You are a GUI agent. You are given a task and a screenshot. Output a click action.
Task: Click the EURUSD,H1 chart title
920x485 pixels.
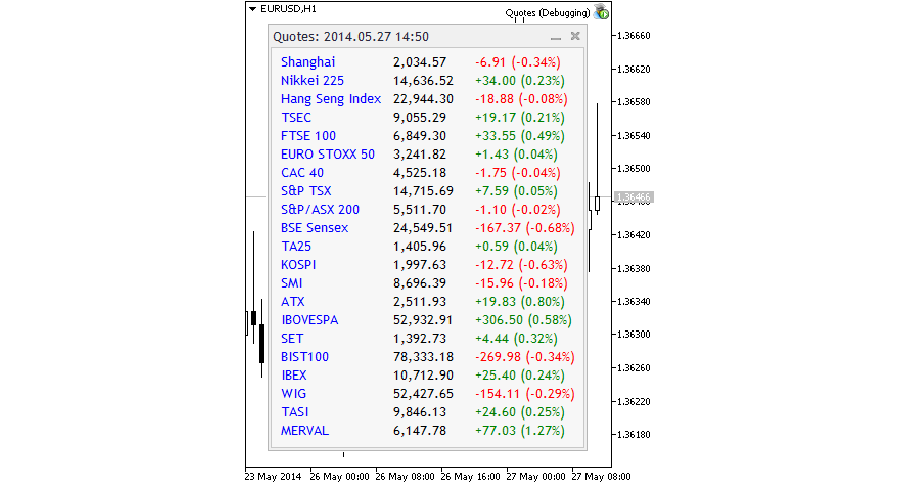288,9
